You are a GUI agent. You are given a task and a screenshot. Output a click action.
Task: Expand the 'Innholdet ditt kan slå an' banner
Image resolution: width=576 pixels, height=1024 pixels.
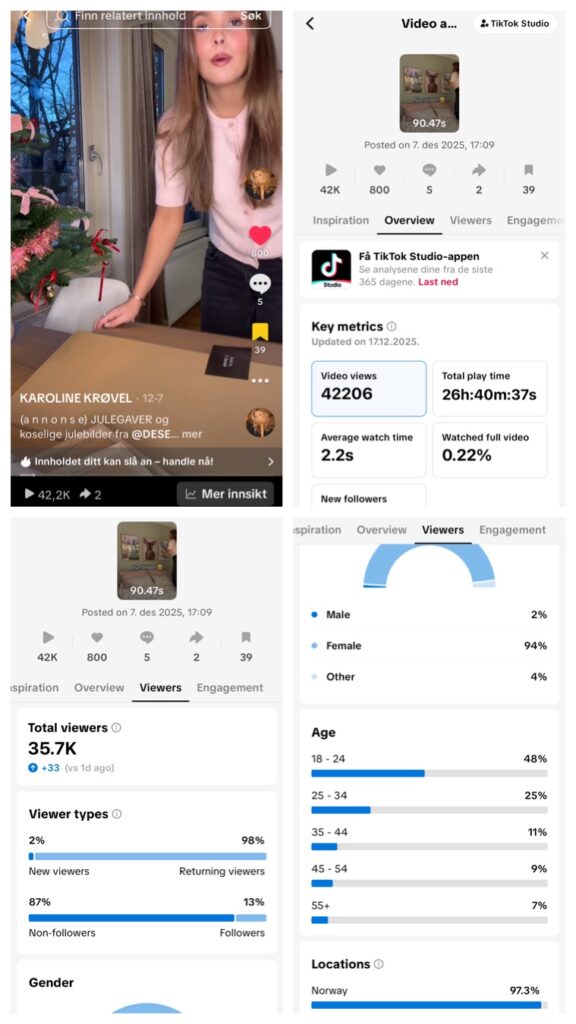[x=147, y=462]
